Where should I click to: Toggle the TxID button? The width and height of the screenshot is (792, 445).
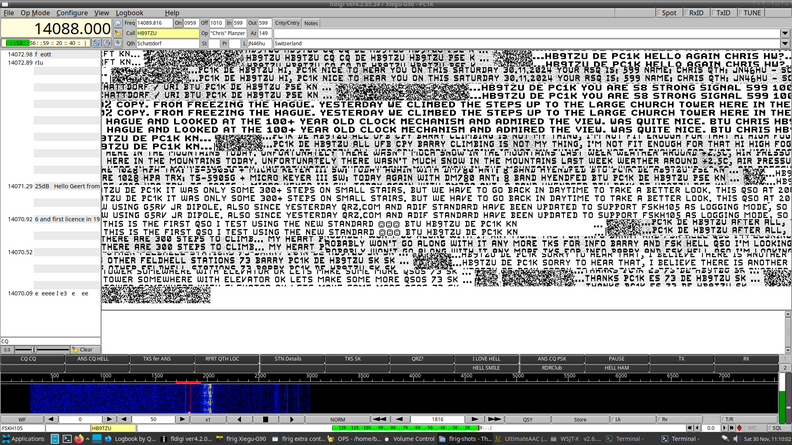coord(723,13)
